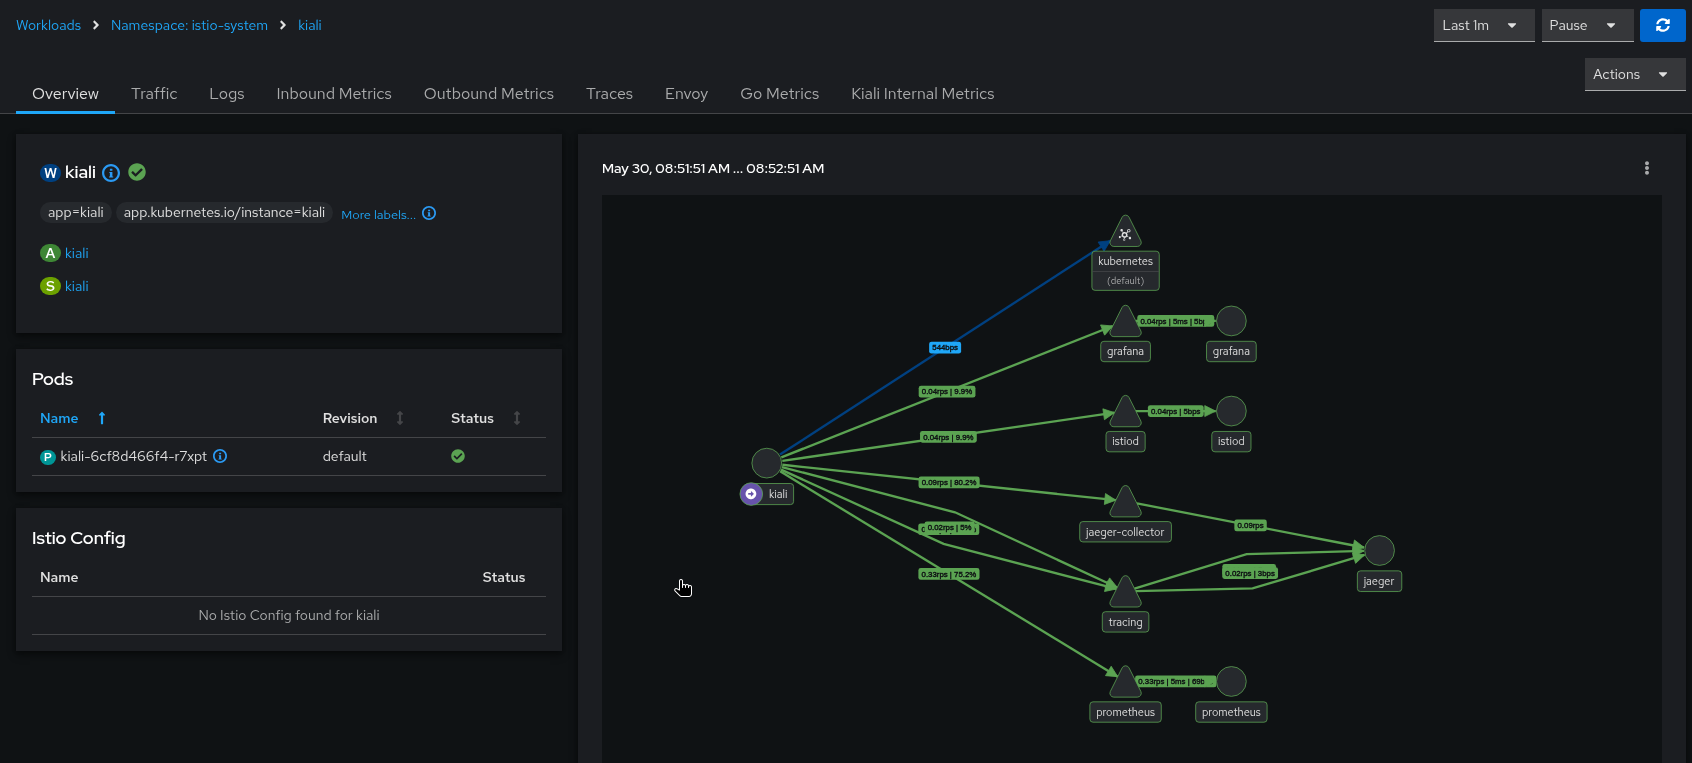Sort pods by Name column
This screenshot has width=1692, height=763.
(59, 418)
